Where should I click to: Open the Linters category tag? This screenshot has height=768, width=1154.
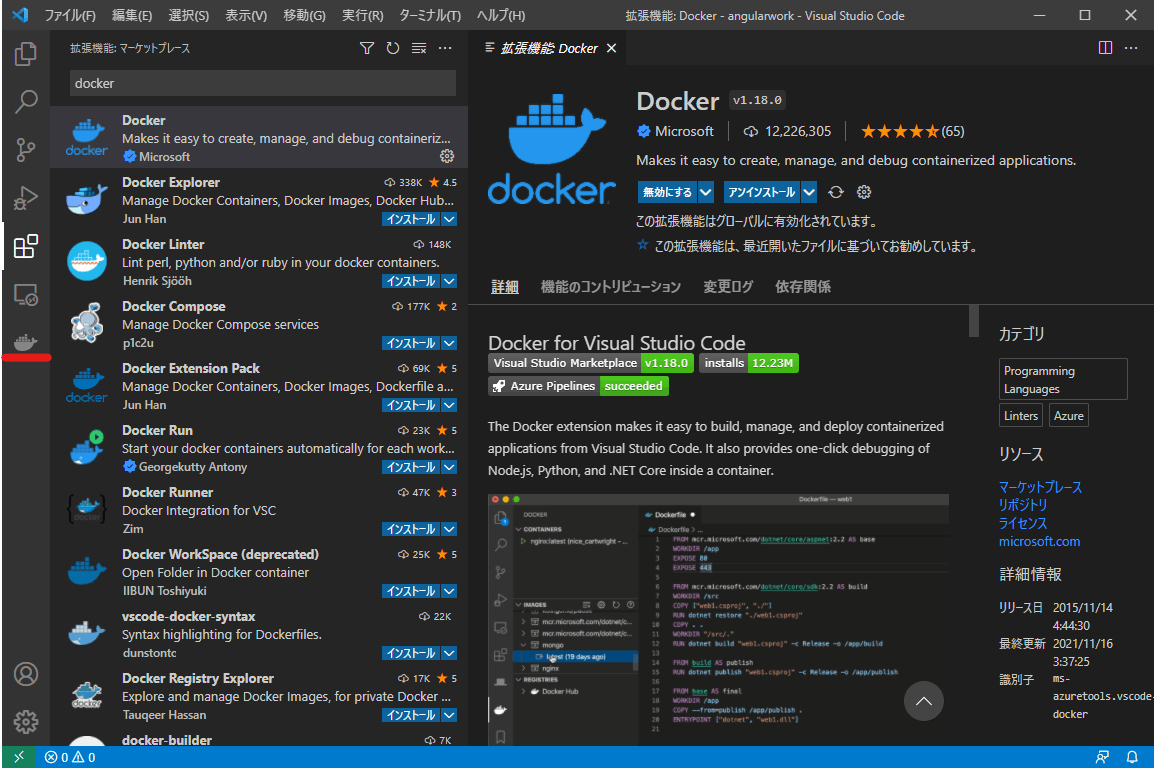coord(1021,416)
